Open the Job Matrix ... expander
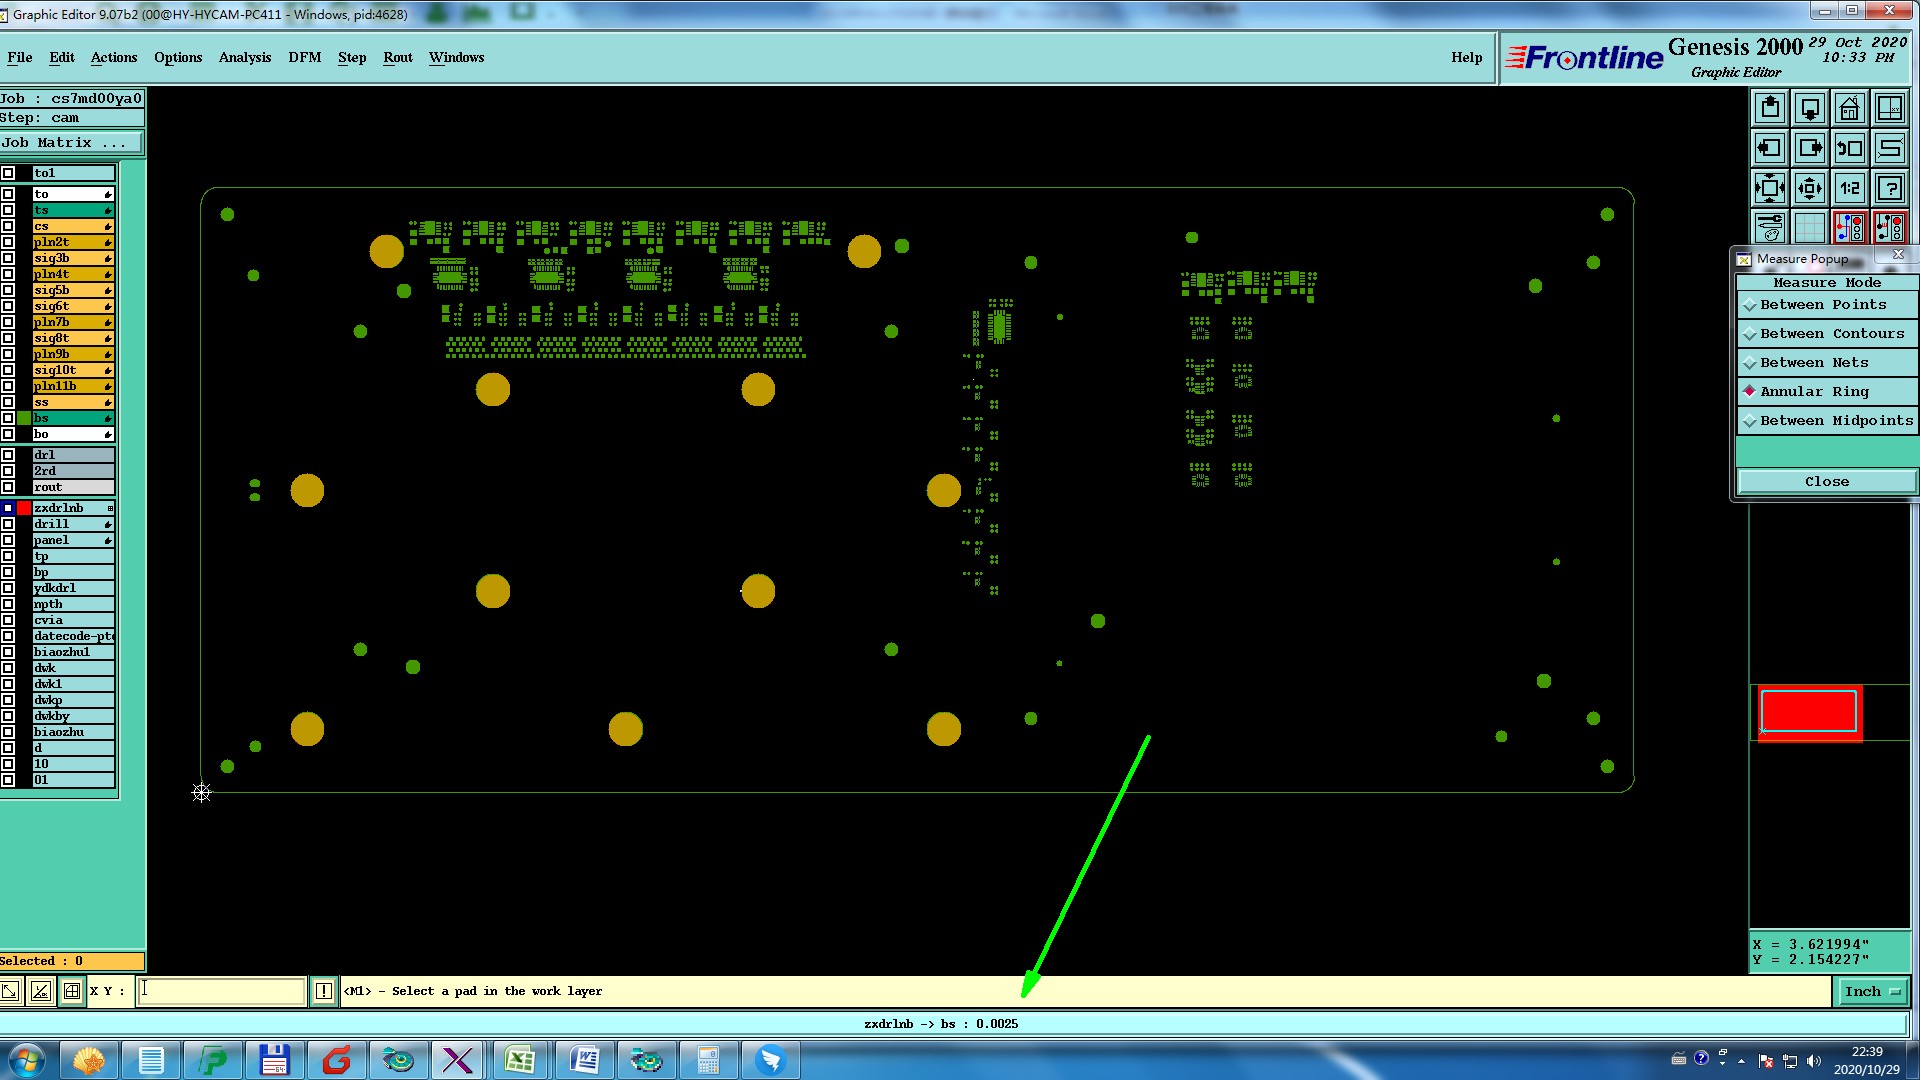The image size is (1920, 1080). [x=70, y=143]
